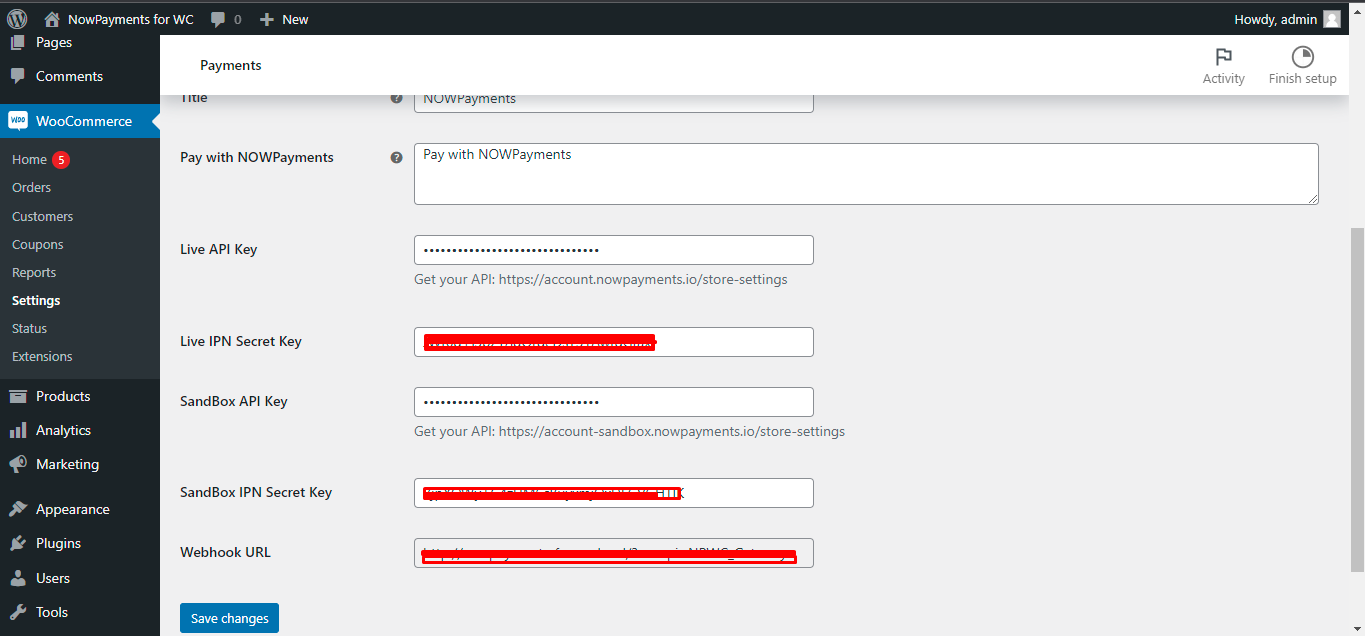The image size is (1365, 636).
Task: Open the Reports submenu item
Action: 34,272
